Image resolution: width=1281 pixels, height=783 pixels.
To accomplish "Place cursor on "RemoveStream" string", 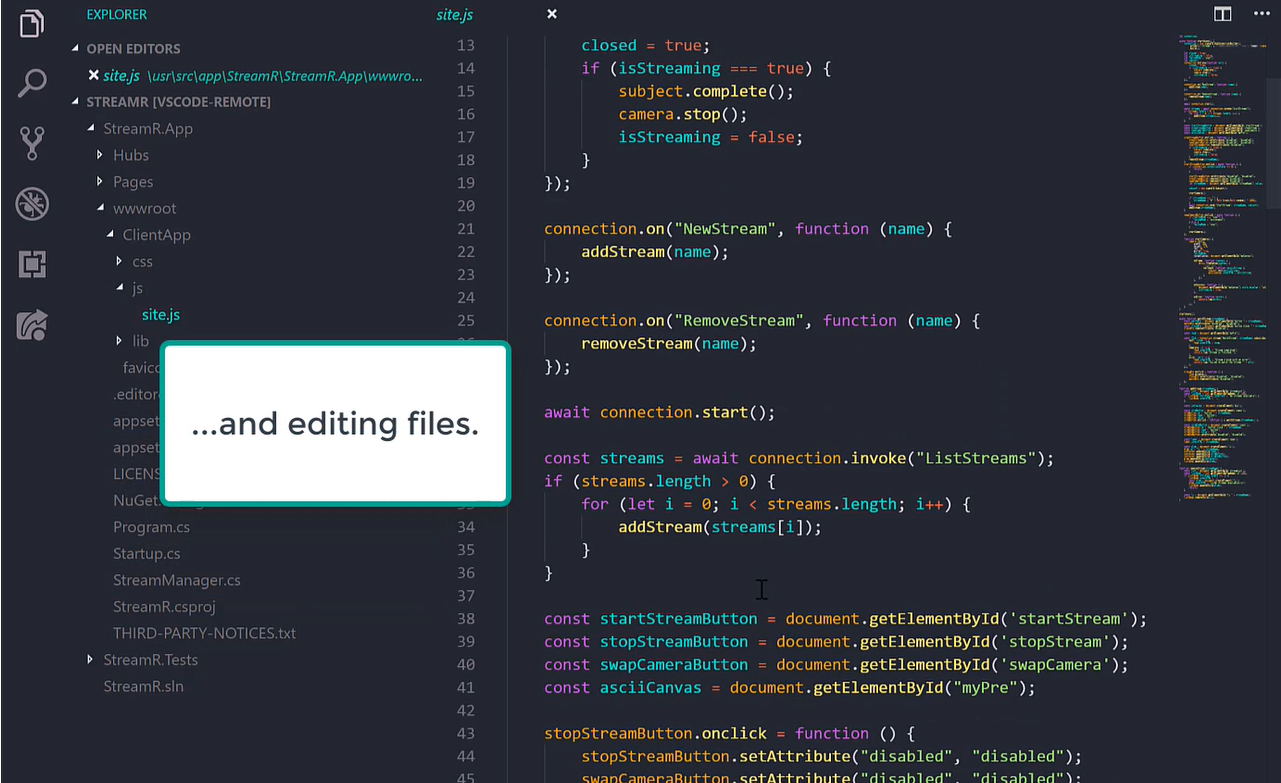I will (743, 321).
